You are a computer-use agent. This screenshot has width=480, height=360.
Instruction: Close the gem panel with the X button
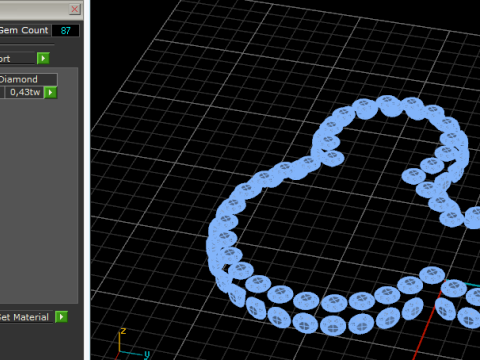pos(75,9)
